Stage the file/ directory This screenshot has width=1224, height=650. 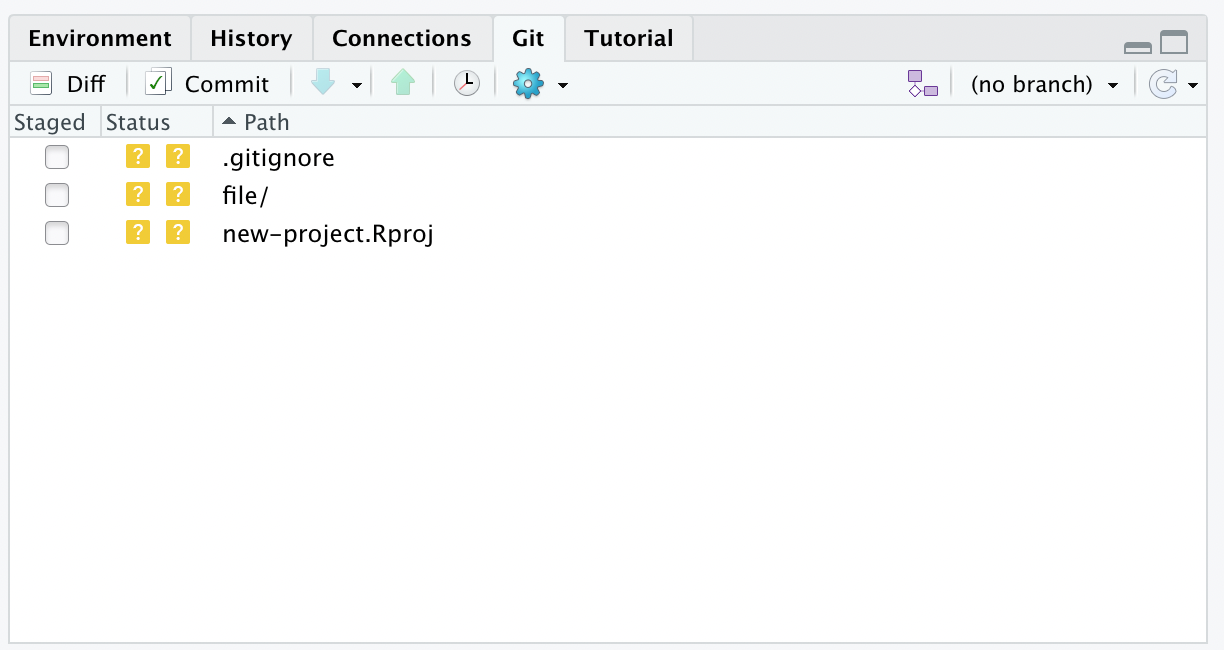pyautogui.click(x=57, y=195)
